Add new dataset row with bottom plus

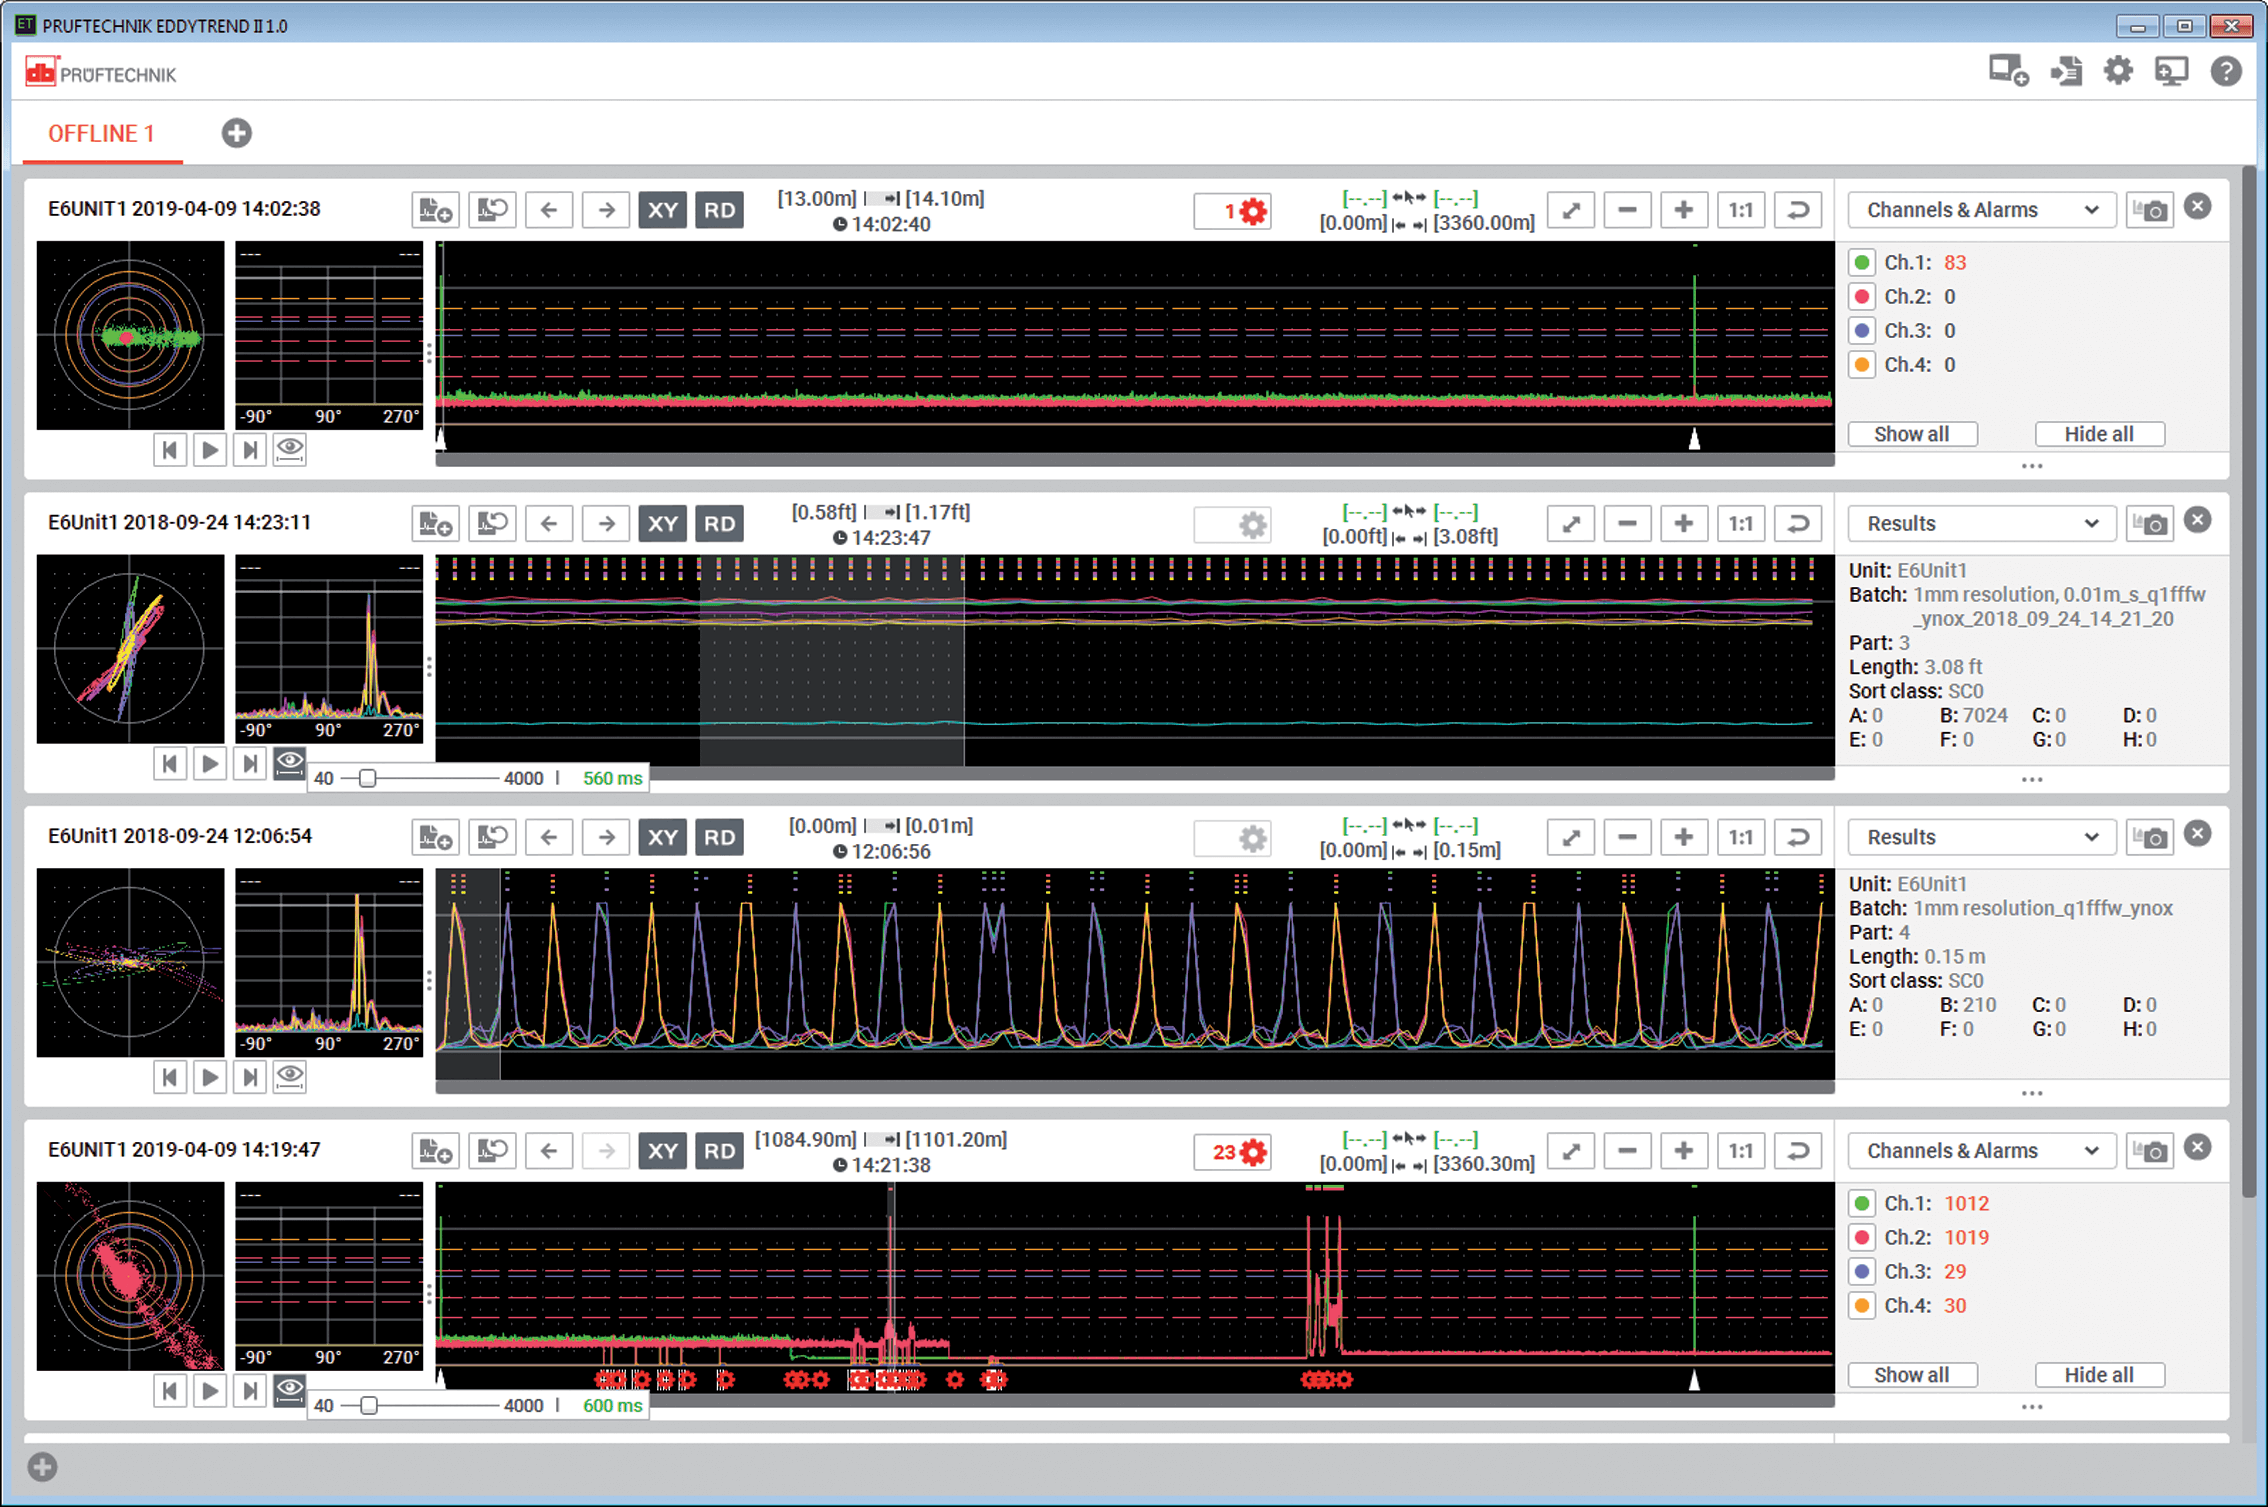tap(42, 1467)
